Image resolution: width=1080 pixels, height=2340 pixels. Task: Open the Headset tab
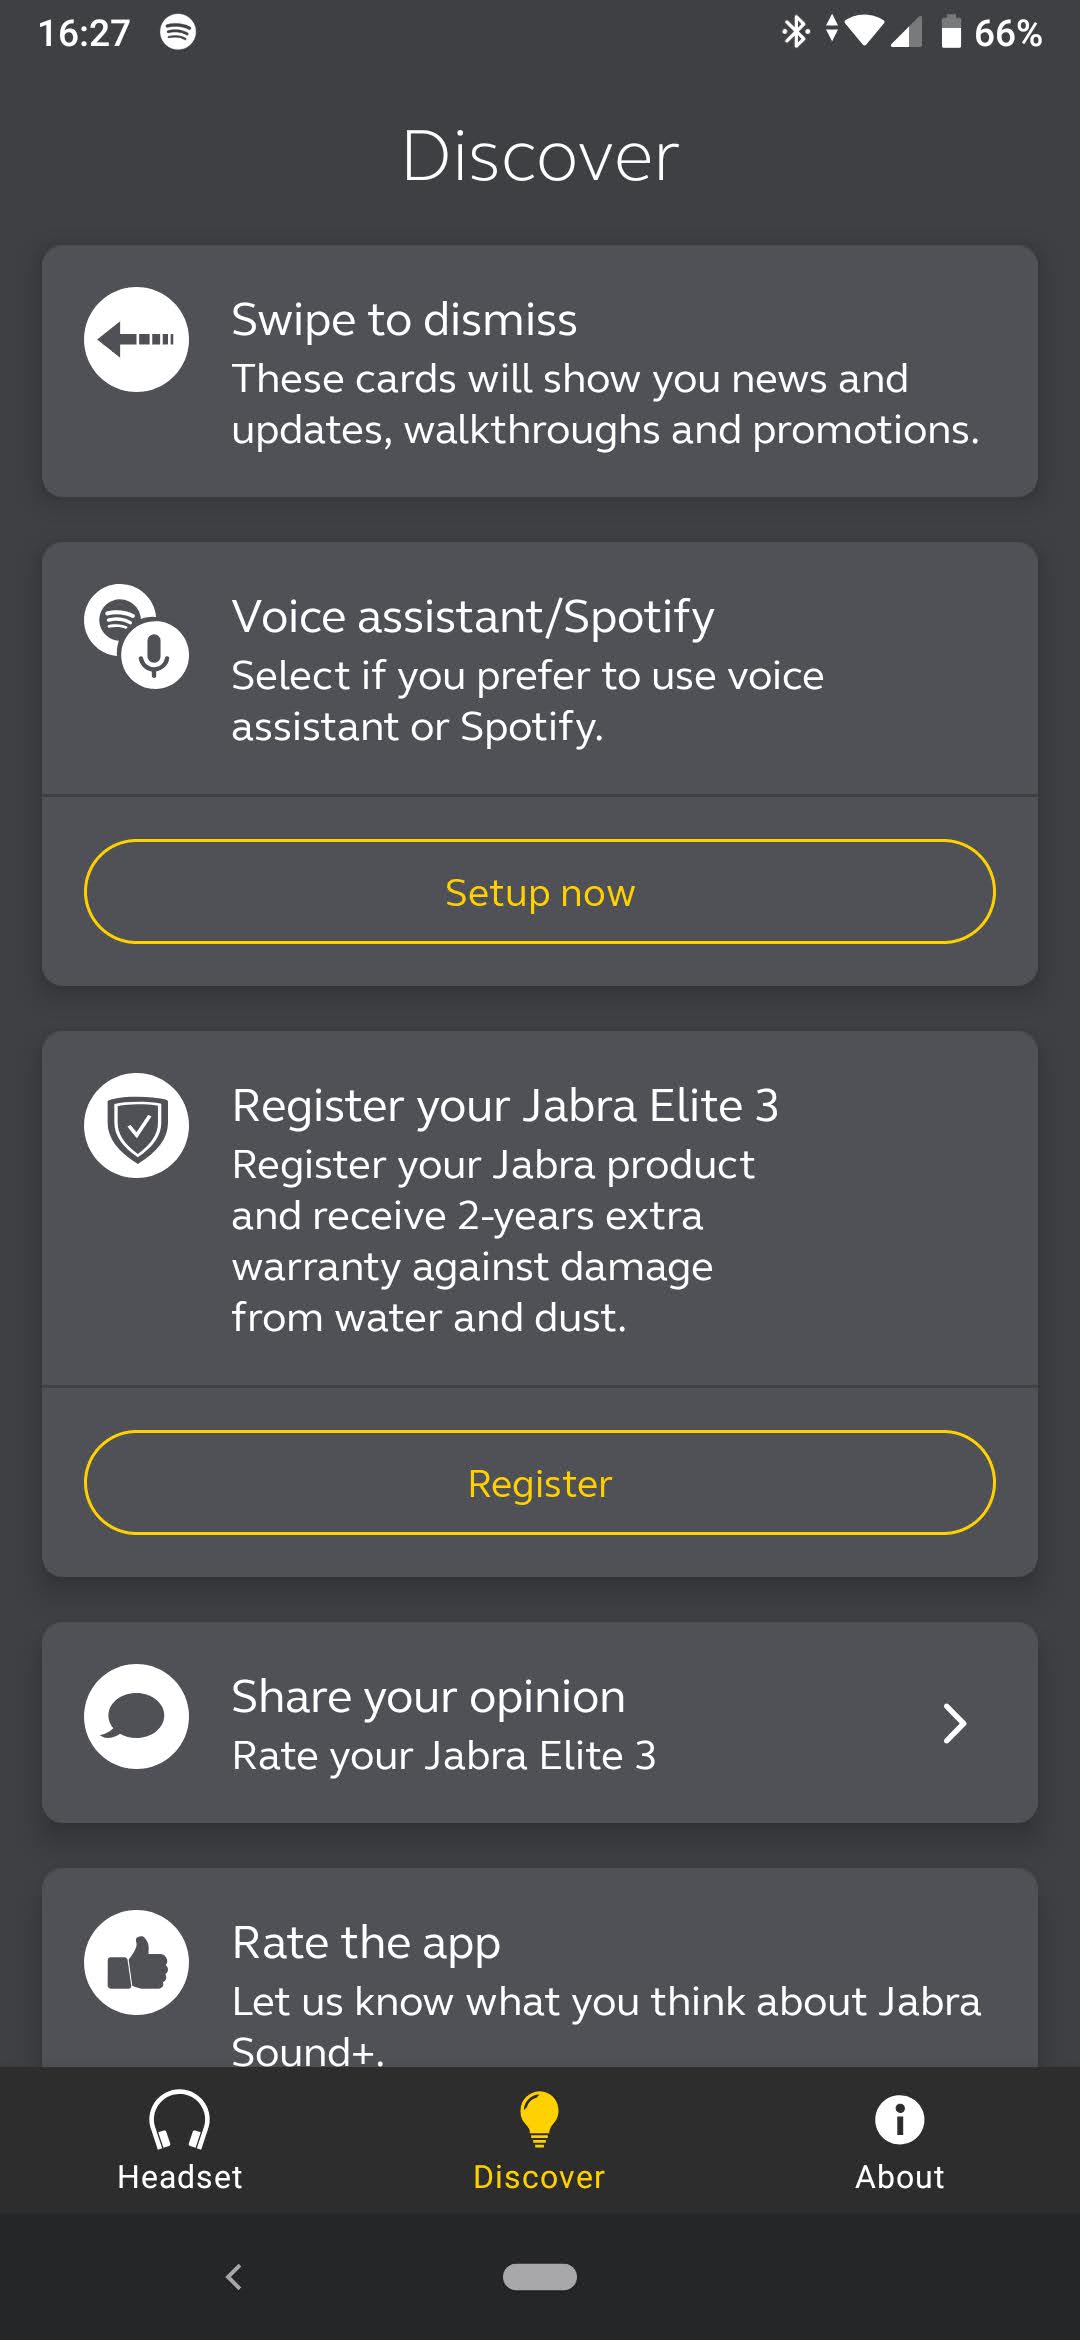[x=180, y=2140]
